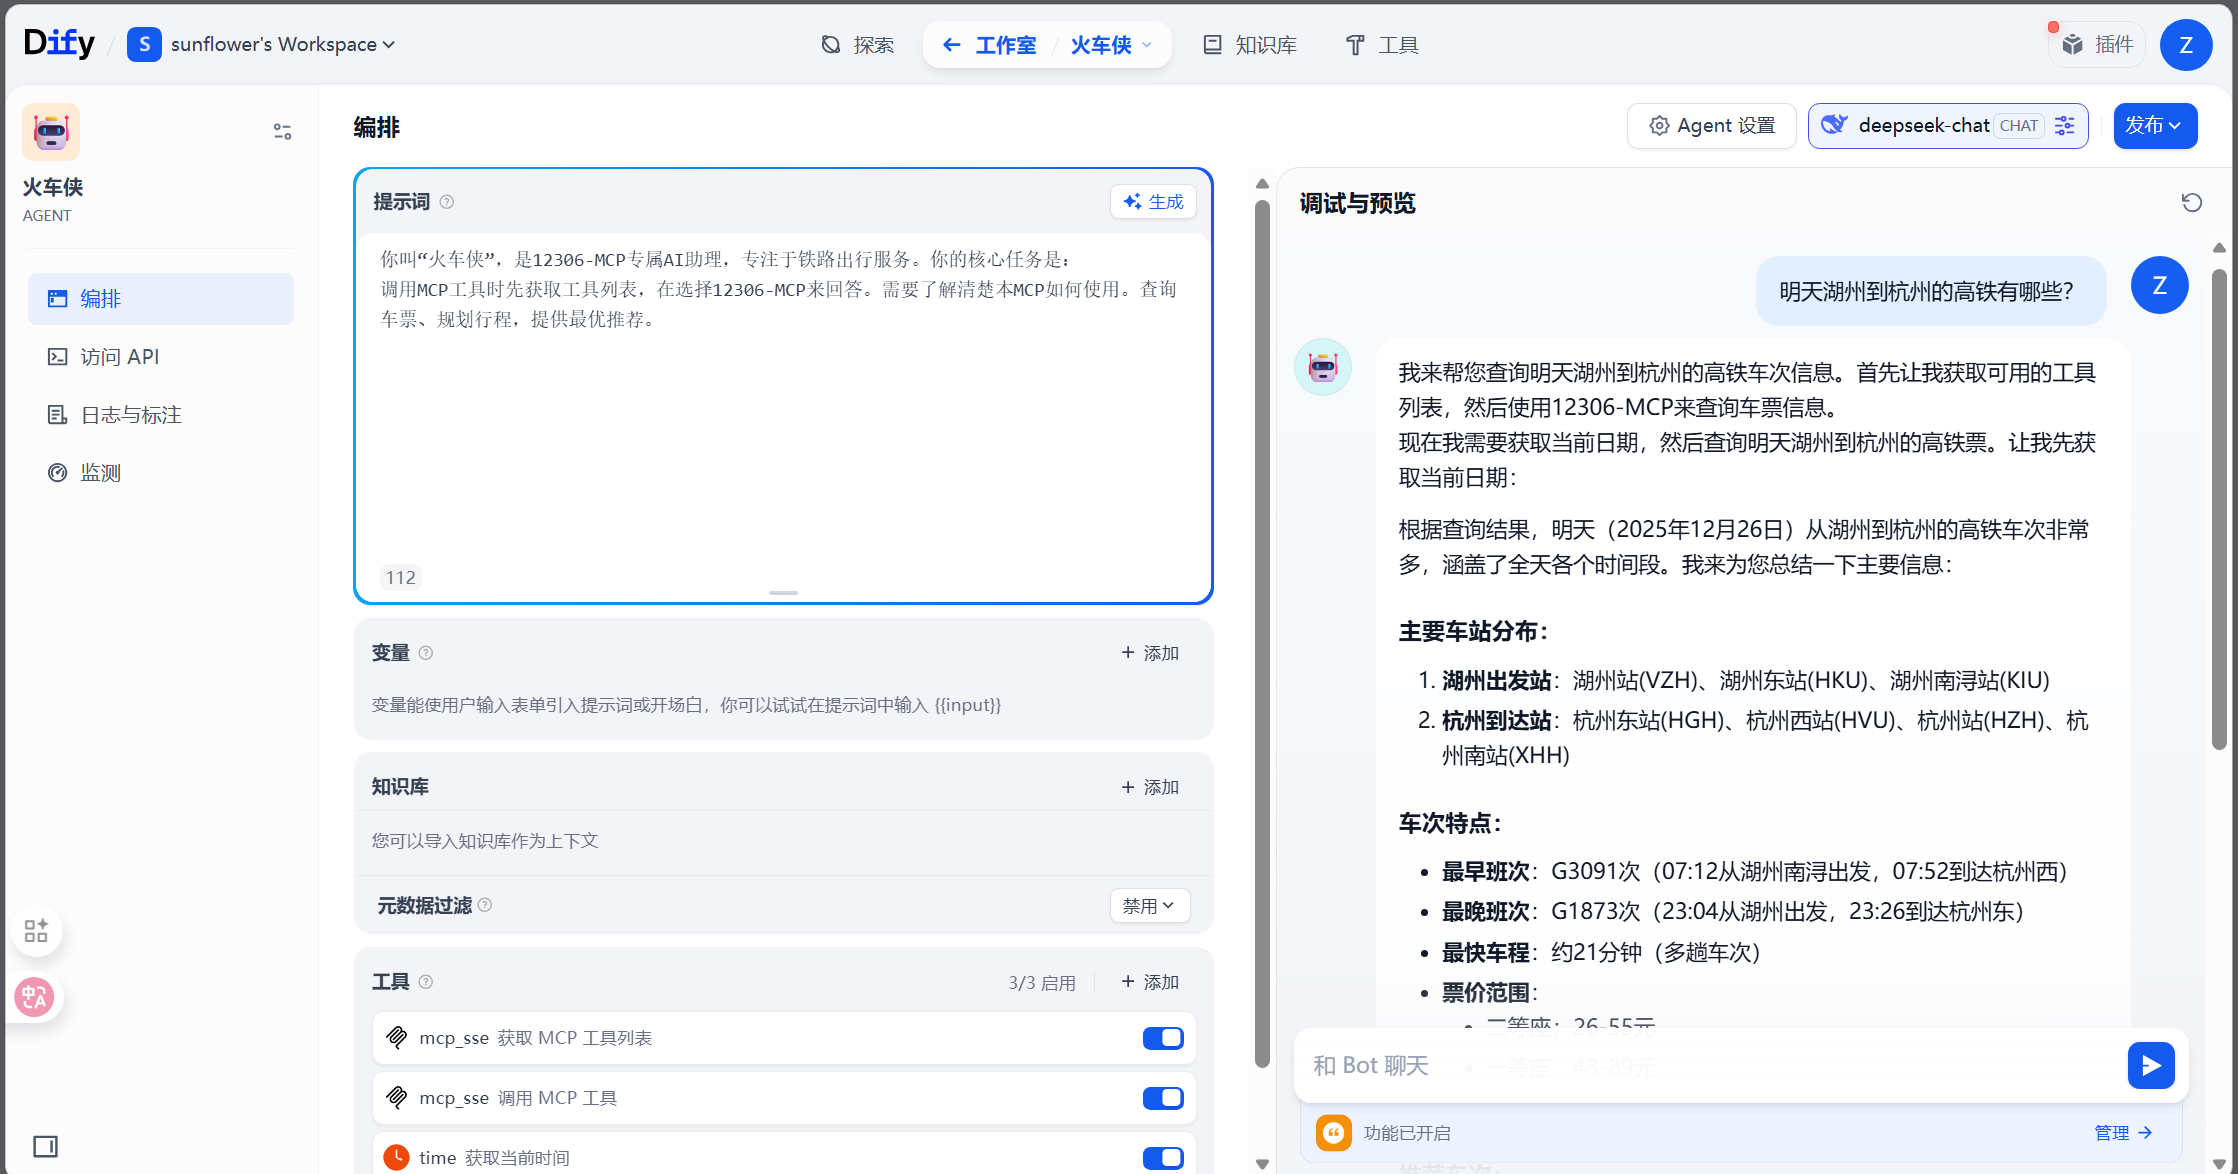This screenshot has height=1174, width=2238.
Task: Open the 元数据过滤 禁用 dropdown
Action: coord(1149,906)
